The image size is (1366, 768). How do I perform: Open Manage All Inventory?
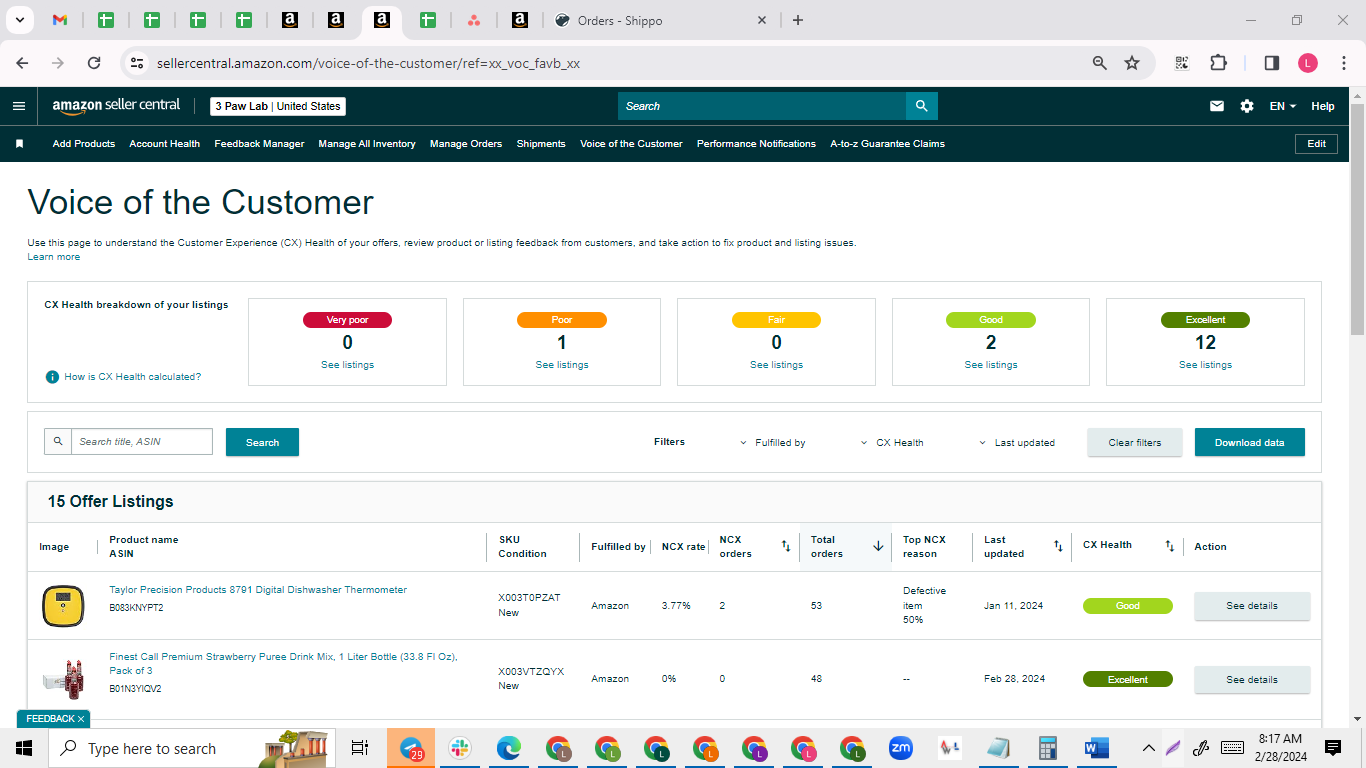click(367, 144)
